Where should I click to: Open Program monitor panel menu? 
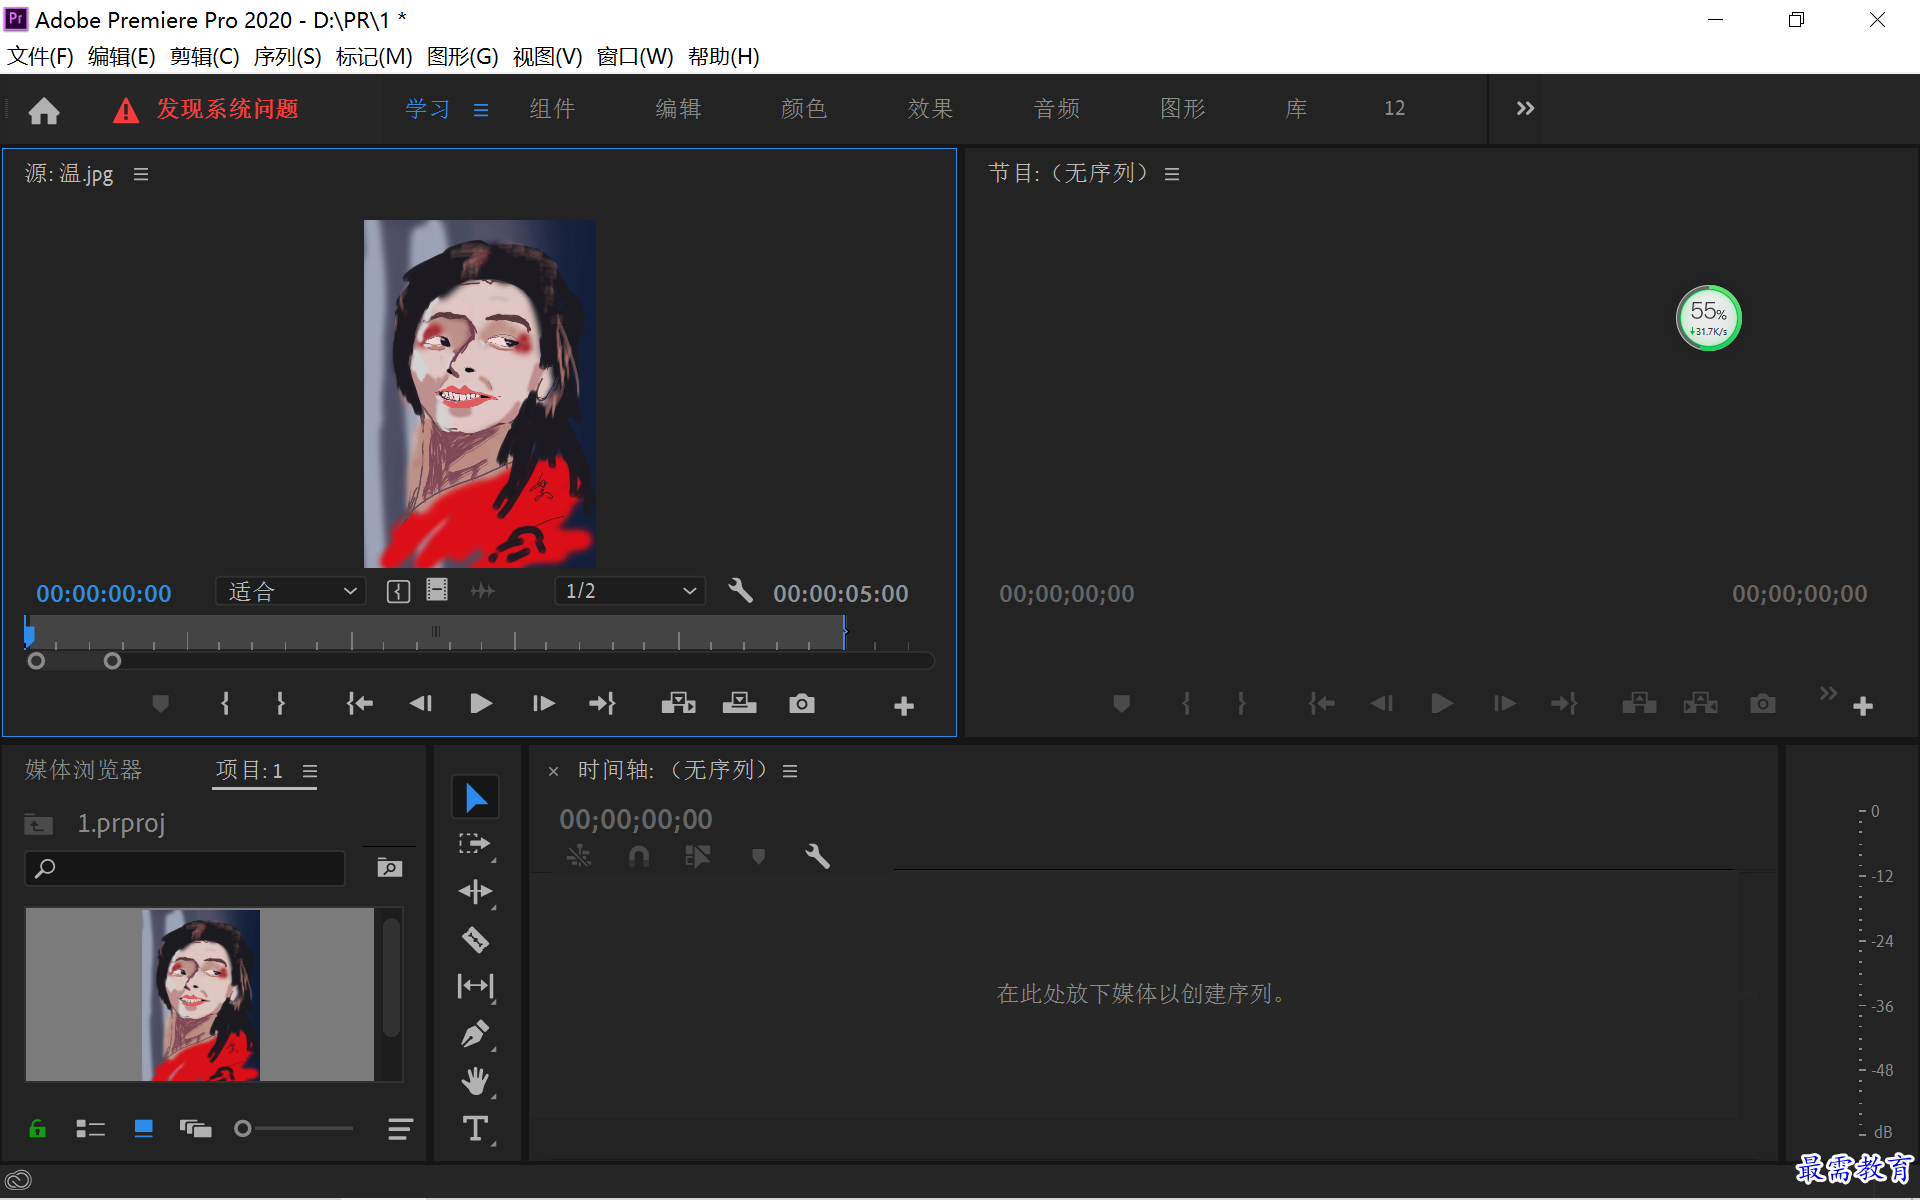pyautogui.click(x=1172, y=174)
